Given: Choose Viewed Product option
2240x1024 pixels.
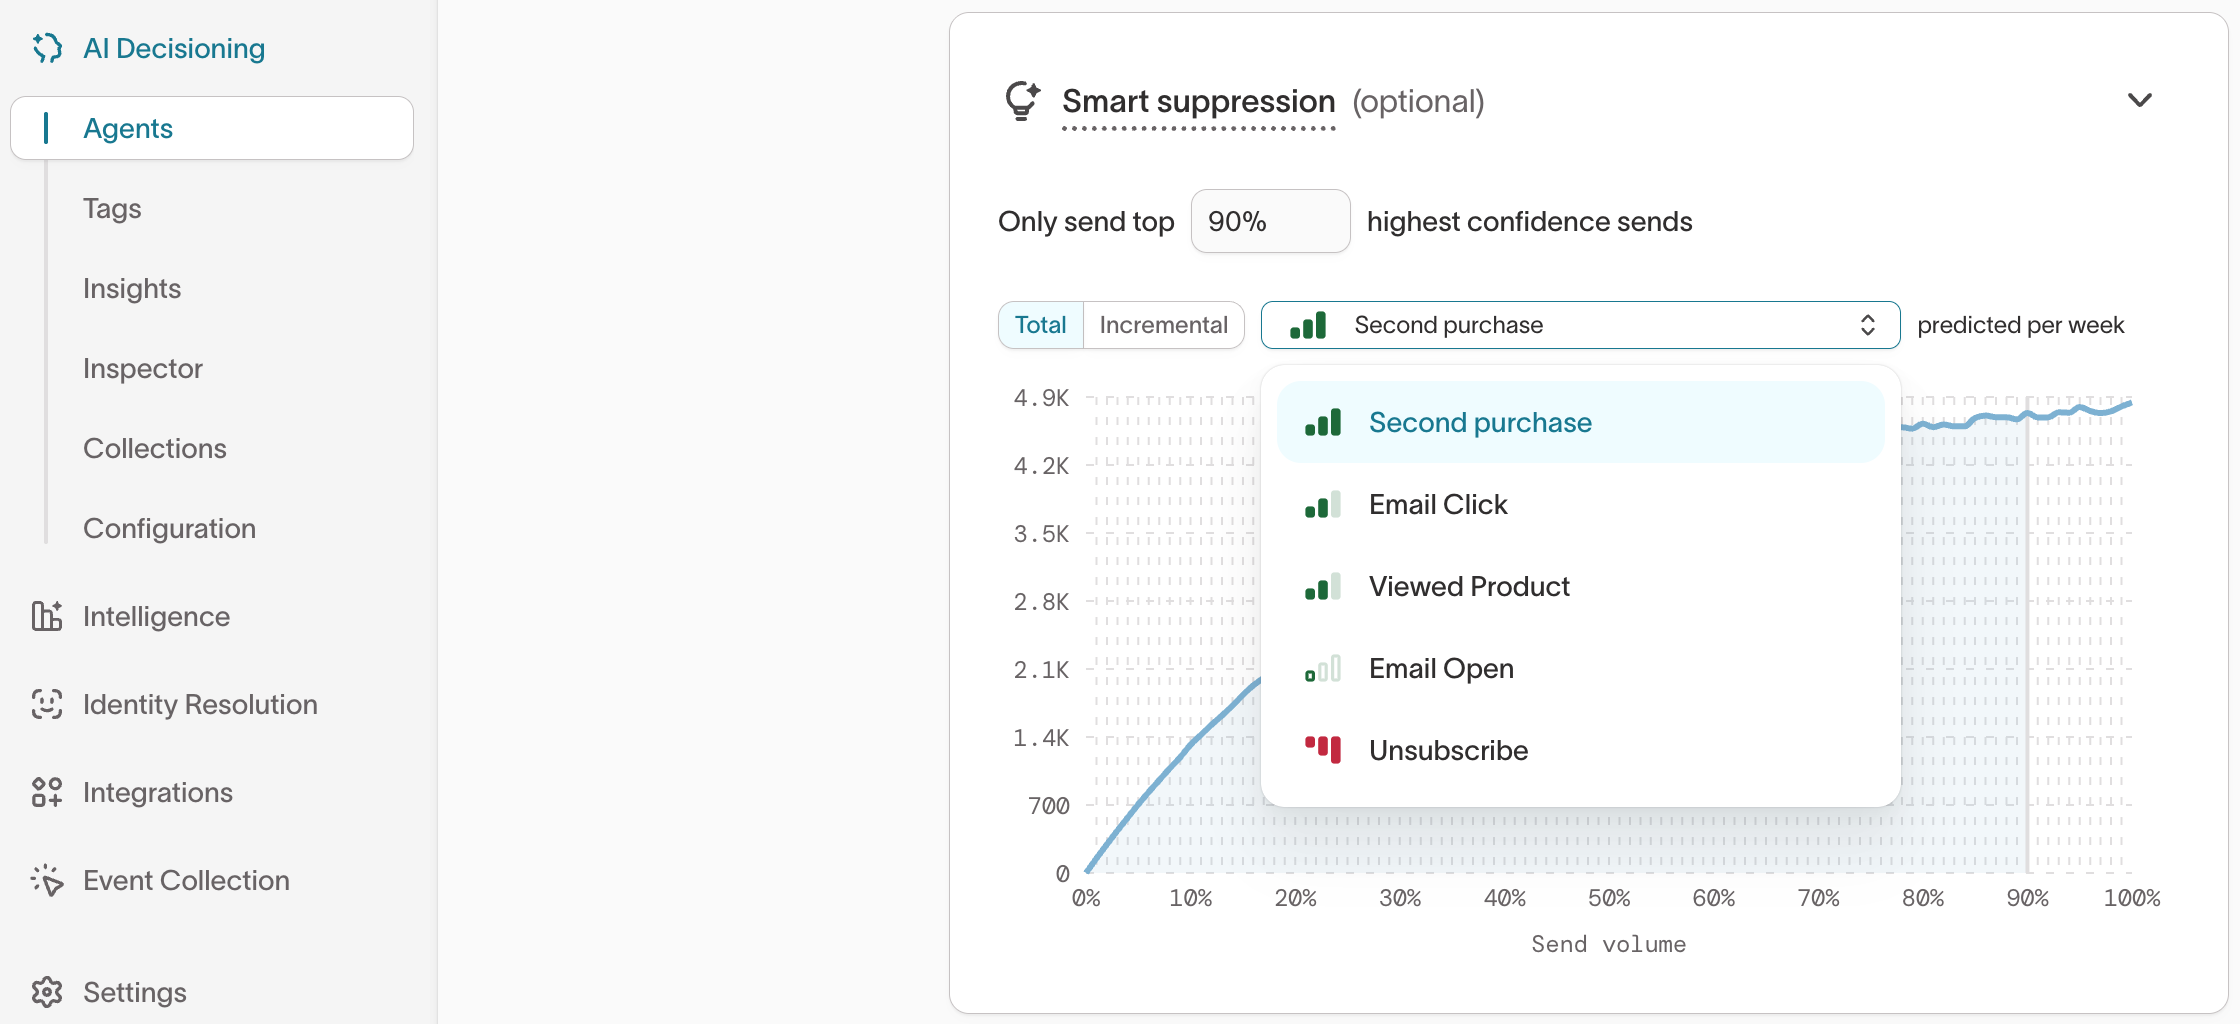Looking at the screenshot, I should (x=1469, y=587).
